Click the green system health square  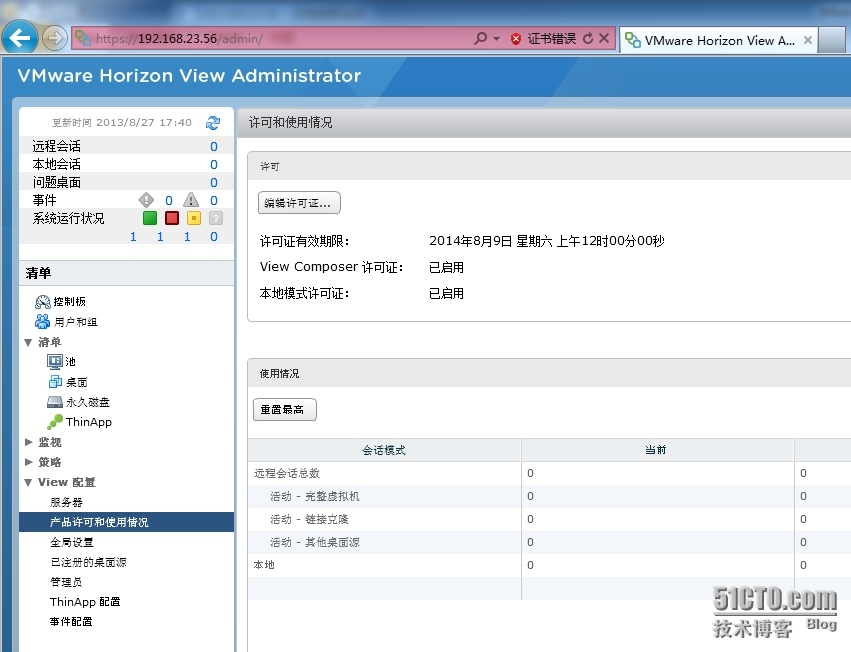(x=150, y=218)
